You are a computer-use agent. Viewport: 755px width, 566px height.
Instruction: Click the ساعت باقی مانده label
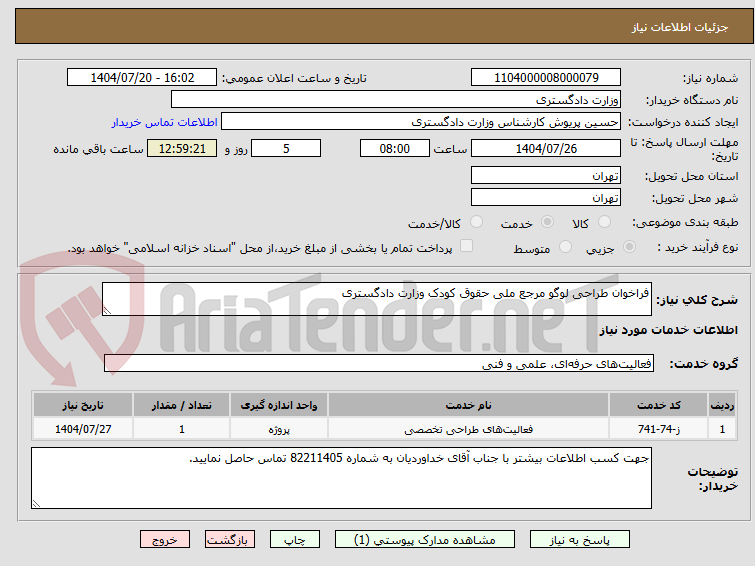(98, 149)
